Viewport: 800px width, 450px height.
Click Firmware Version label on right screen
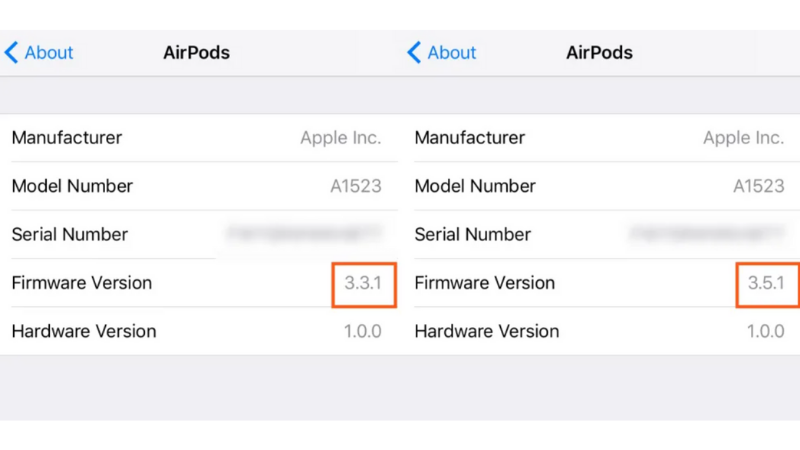pyautogui.click(x=485, y=283)
